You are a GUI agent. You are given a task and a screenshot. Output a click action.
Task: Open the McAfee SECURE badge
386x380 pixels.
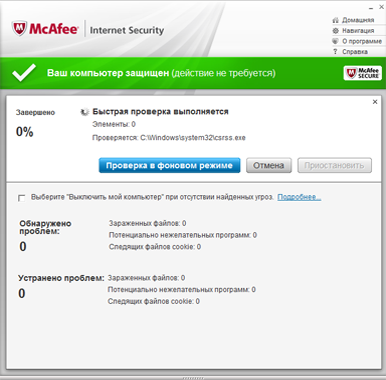(363, 73)
